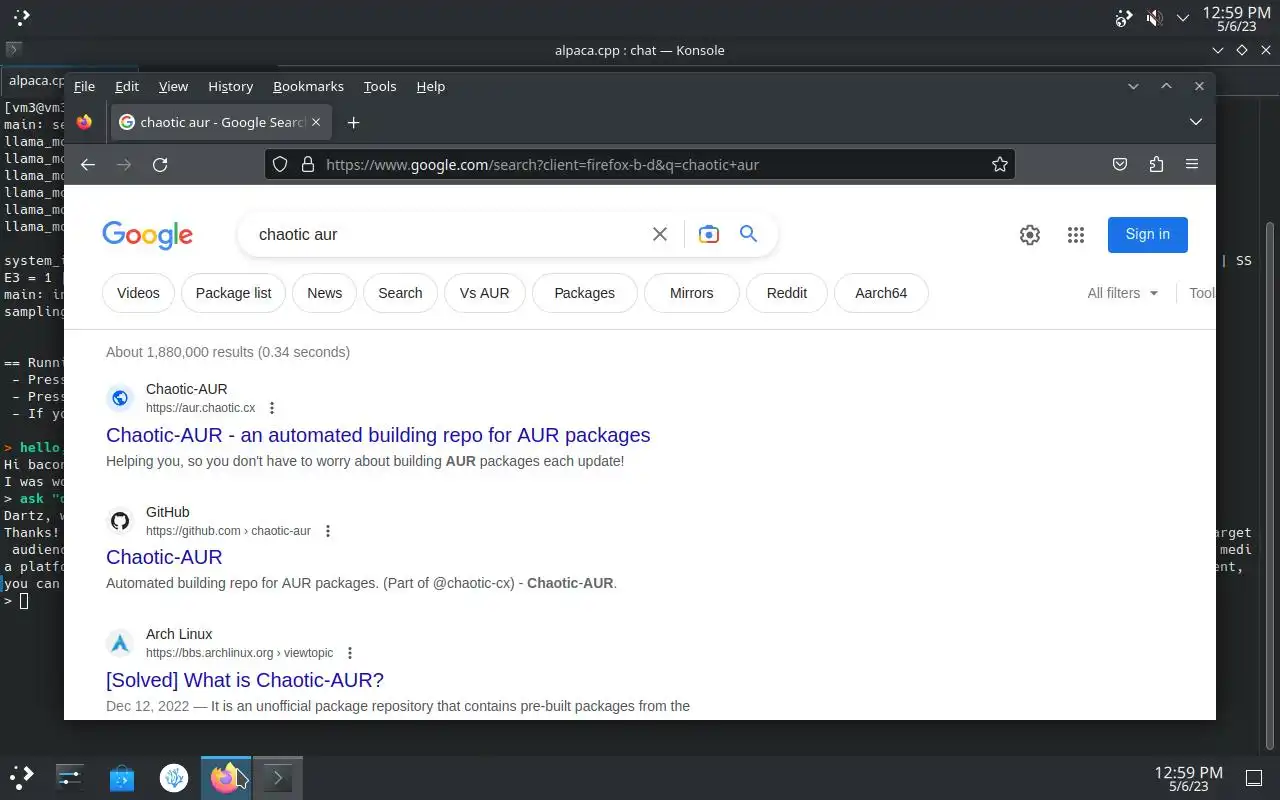Click the muted volume tray icon

click(x=1153, y=18)
